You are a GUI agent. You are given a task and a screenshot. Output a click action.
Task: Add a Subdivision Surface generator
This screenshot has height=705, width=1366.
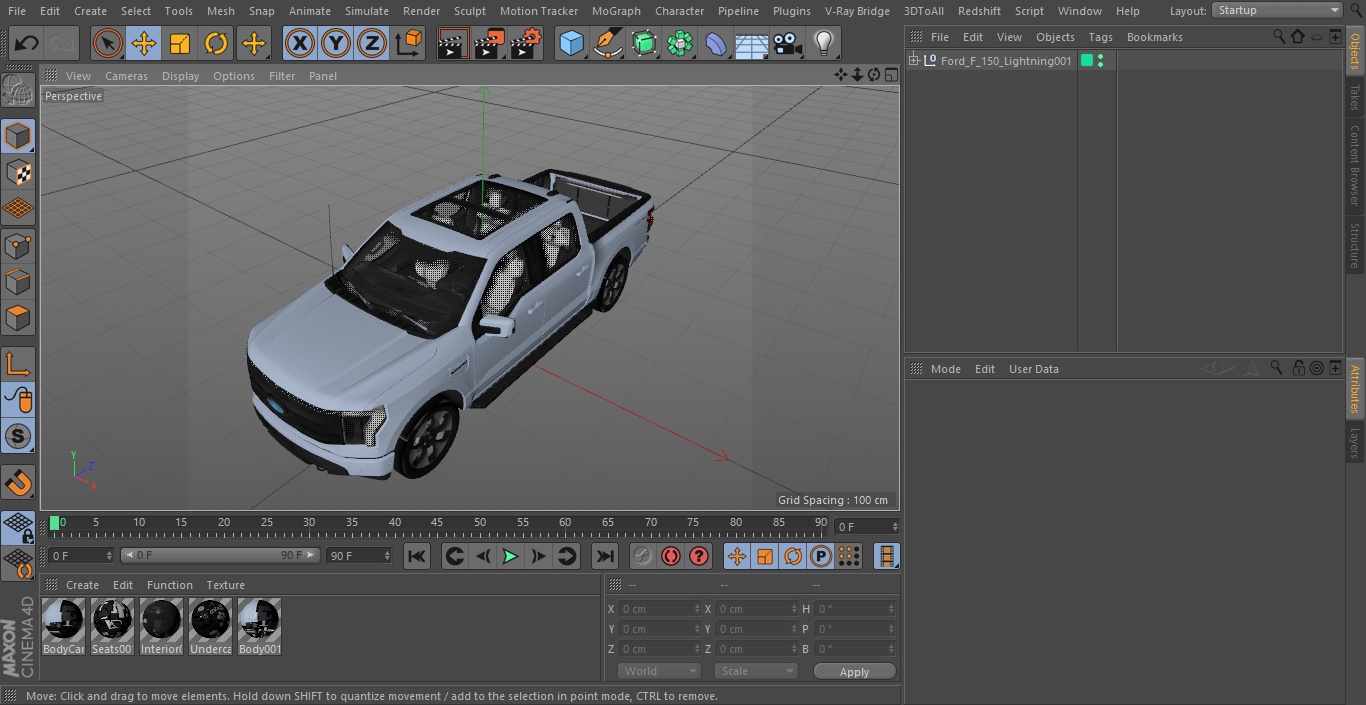click(644, 43)
